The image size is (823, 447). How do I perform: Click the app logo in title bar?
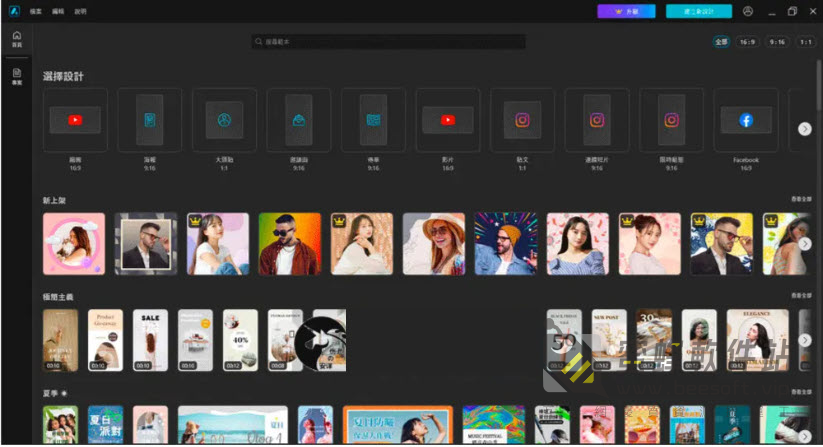(x=14, y=10)
